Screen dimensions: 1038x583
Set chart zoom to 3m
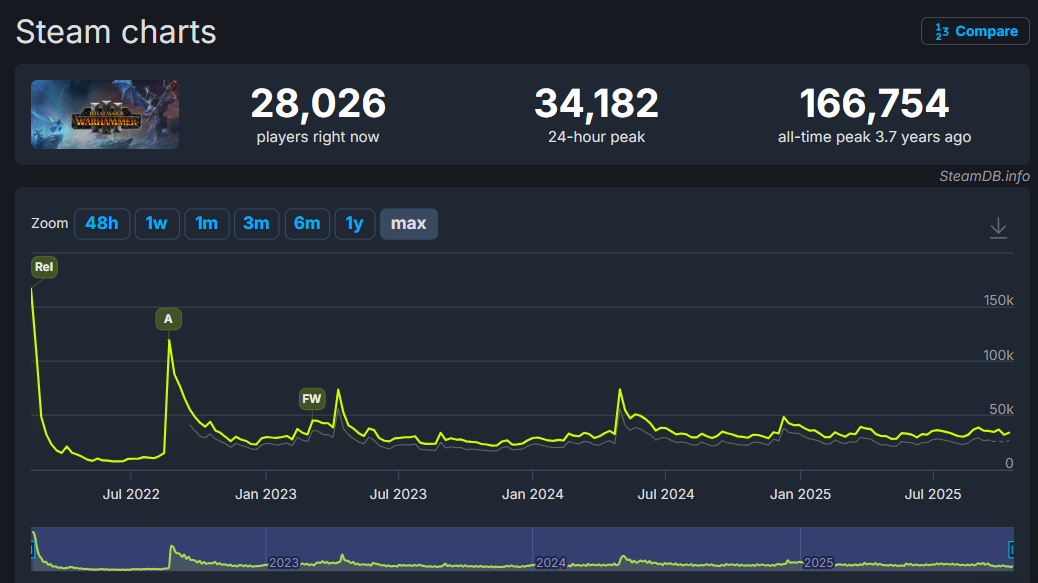pos(256,224)
